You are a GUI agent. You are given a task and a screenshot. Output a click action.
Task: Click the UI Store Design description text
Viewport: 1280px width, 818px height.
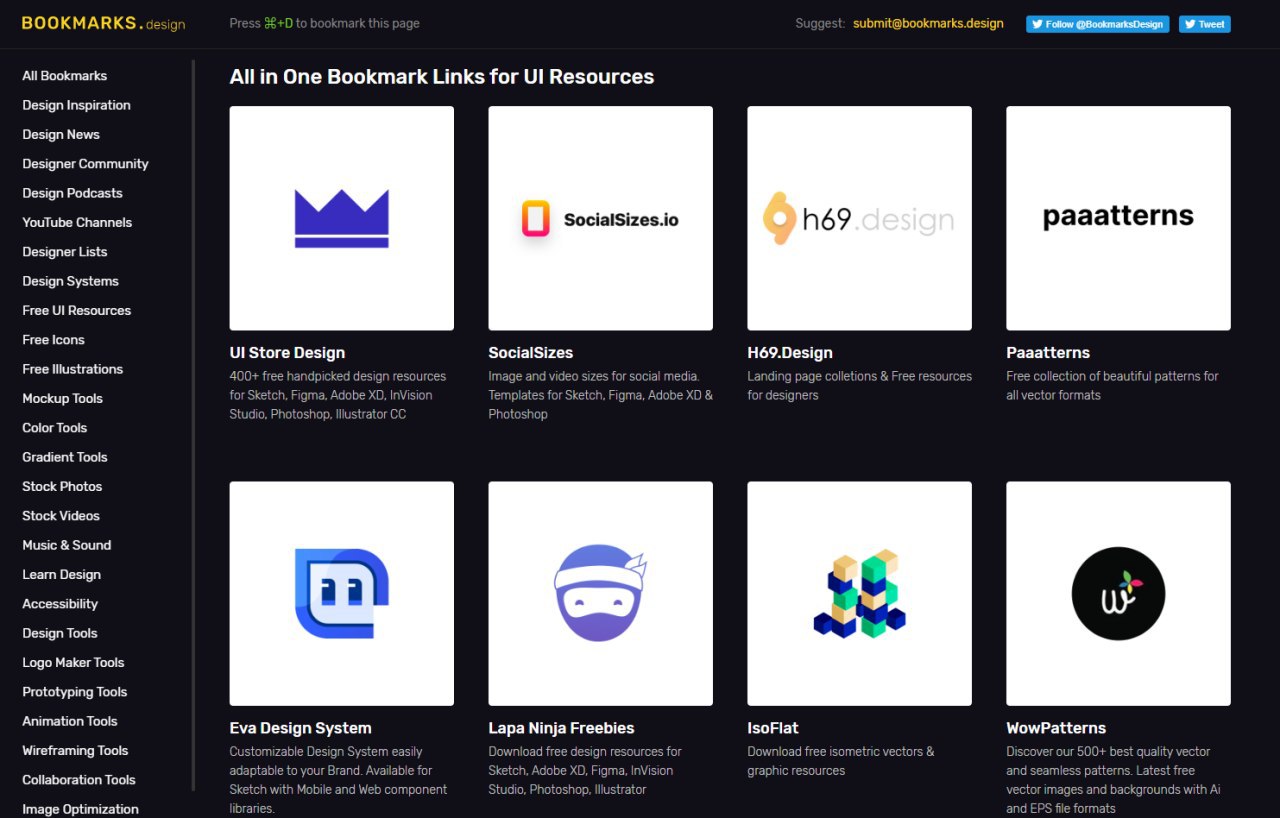[338, 395]
